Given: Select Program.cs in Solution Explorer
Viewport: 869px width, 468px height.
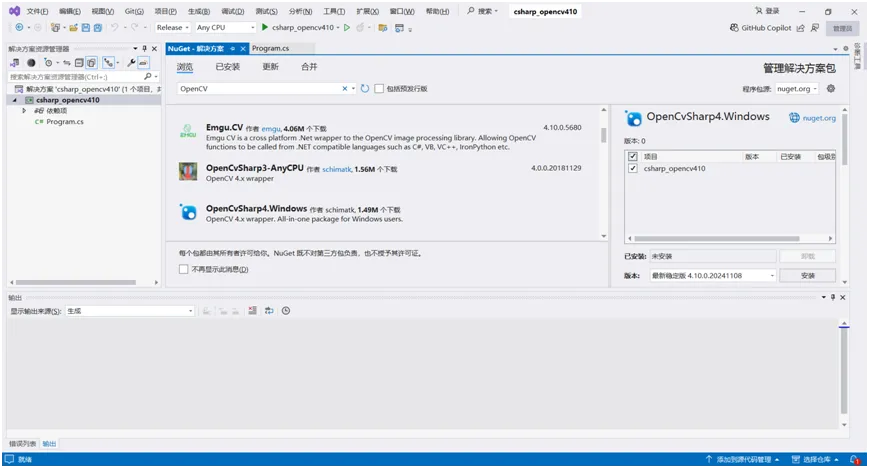Looking at the screenshot, I should tap(64, 121).
